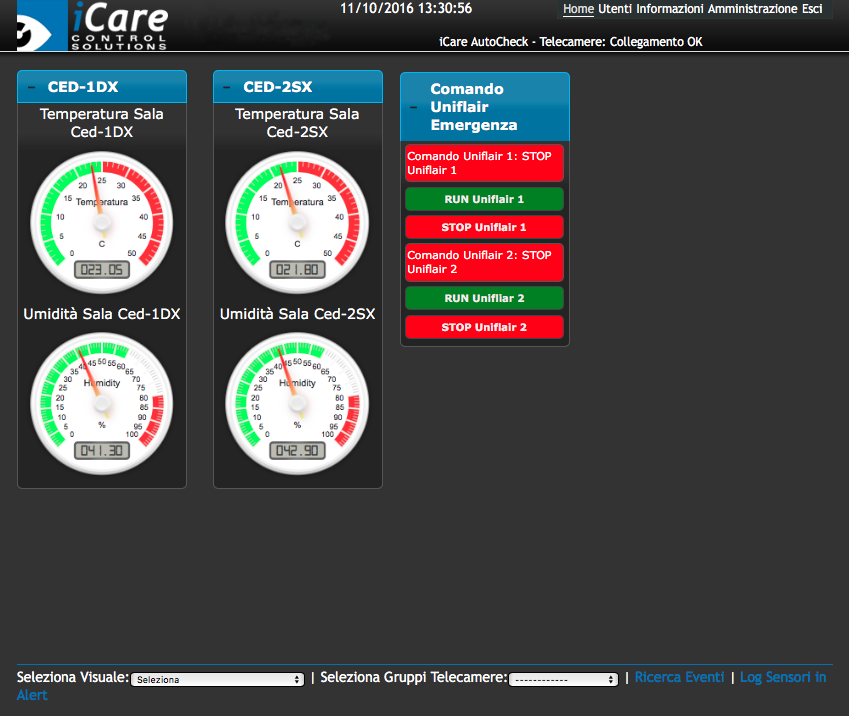
Task: Open the Ricerca Eventi link
Action: (679, 677)
